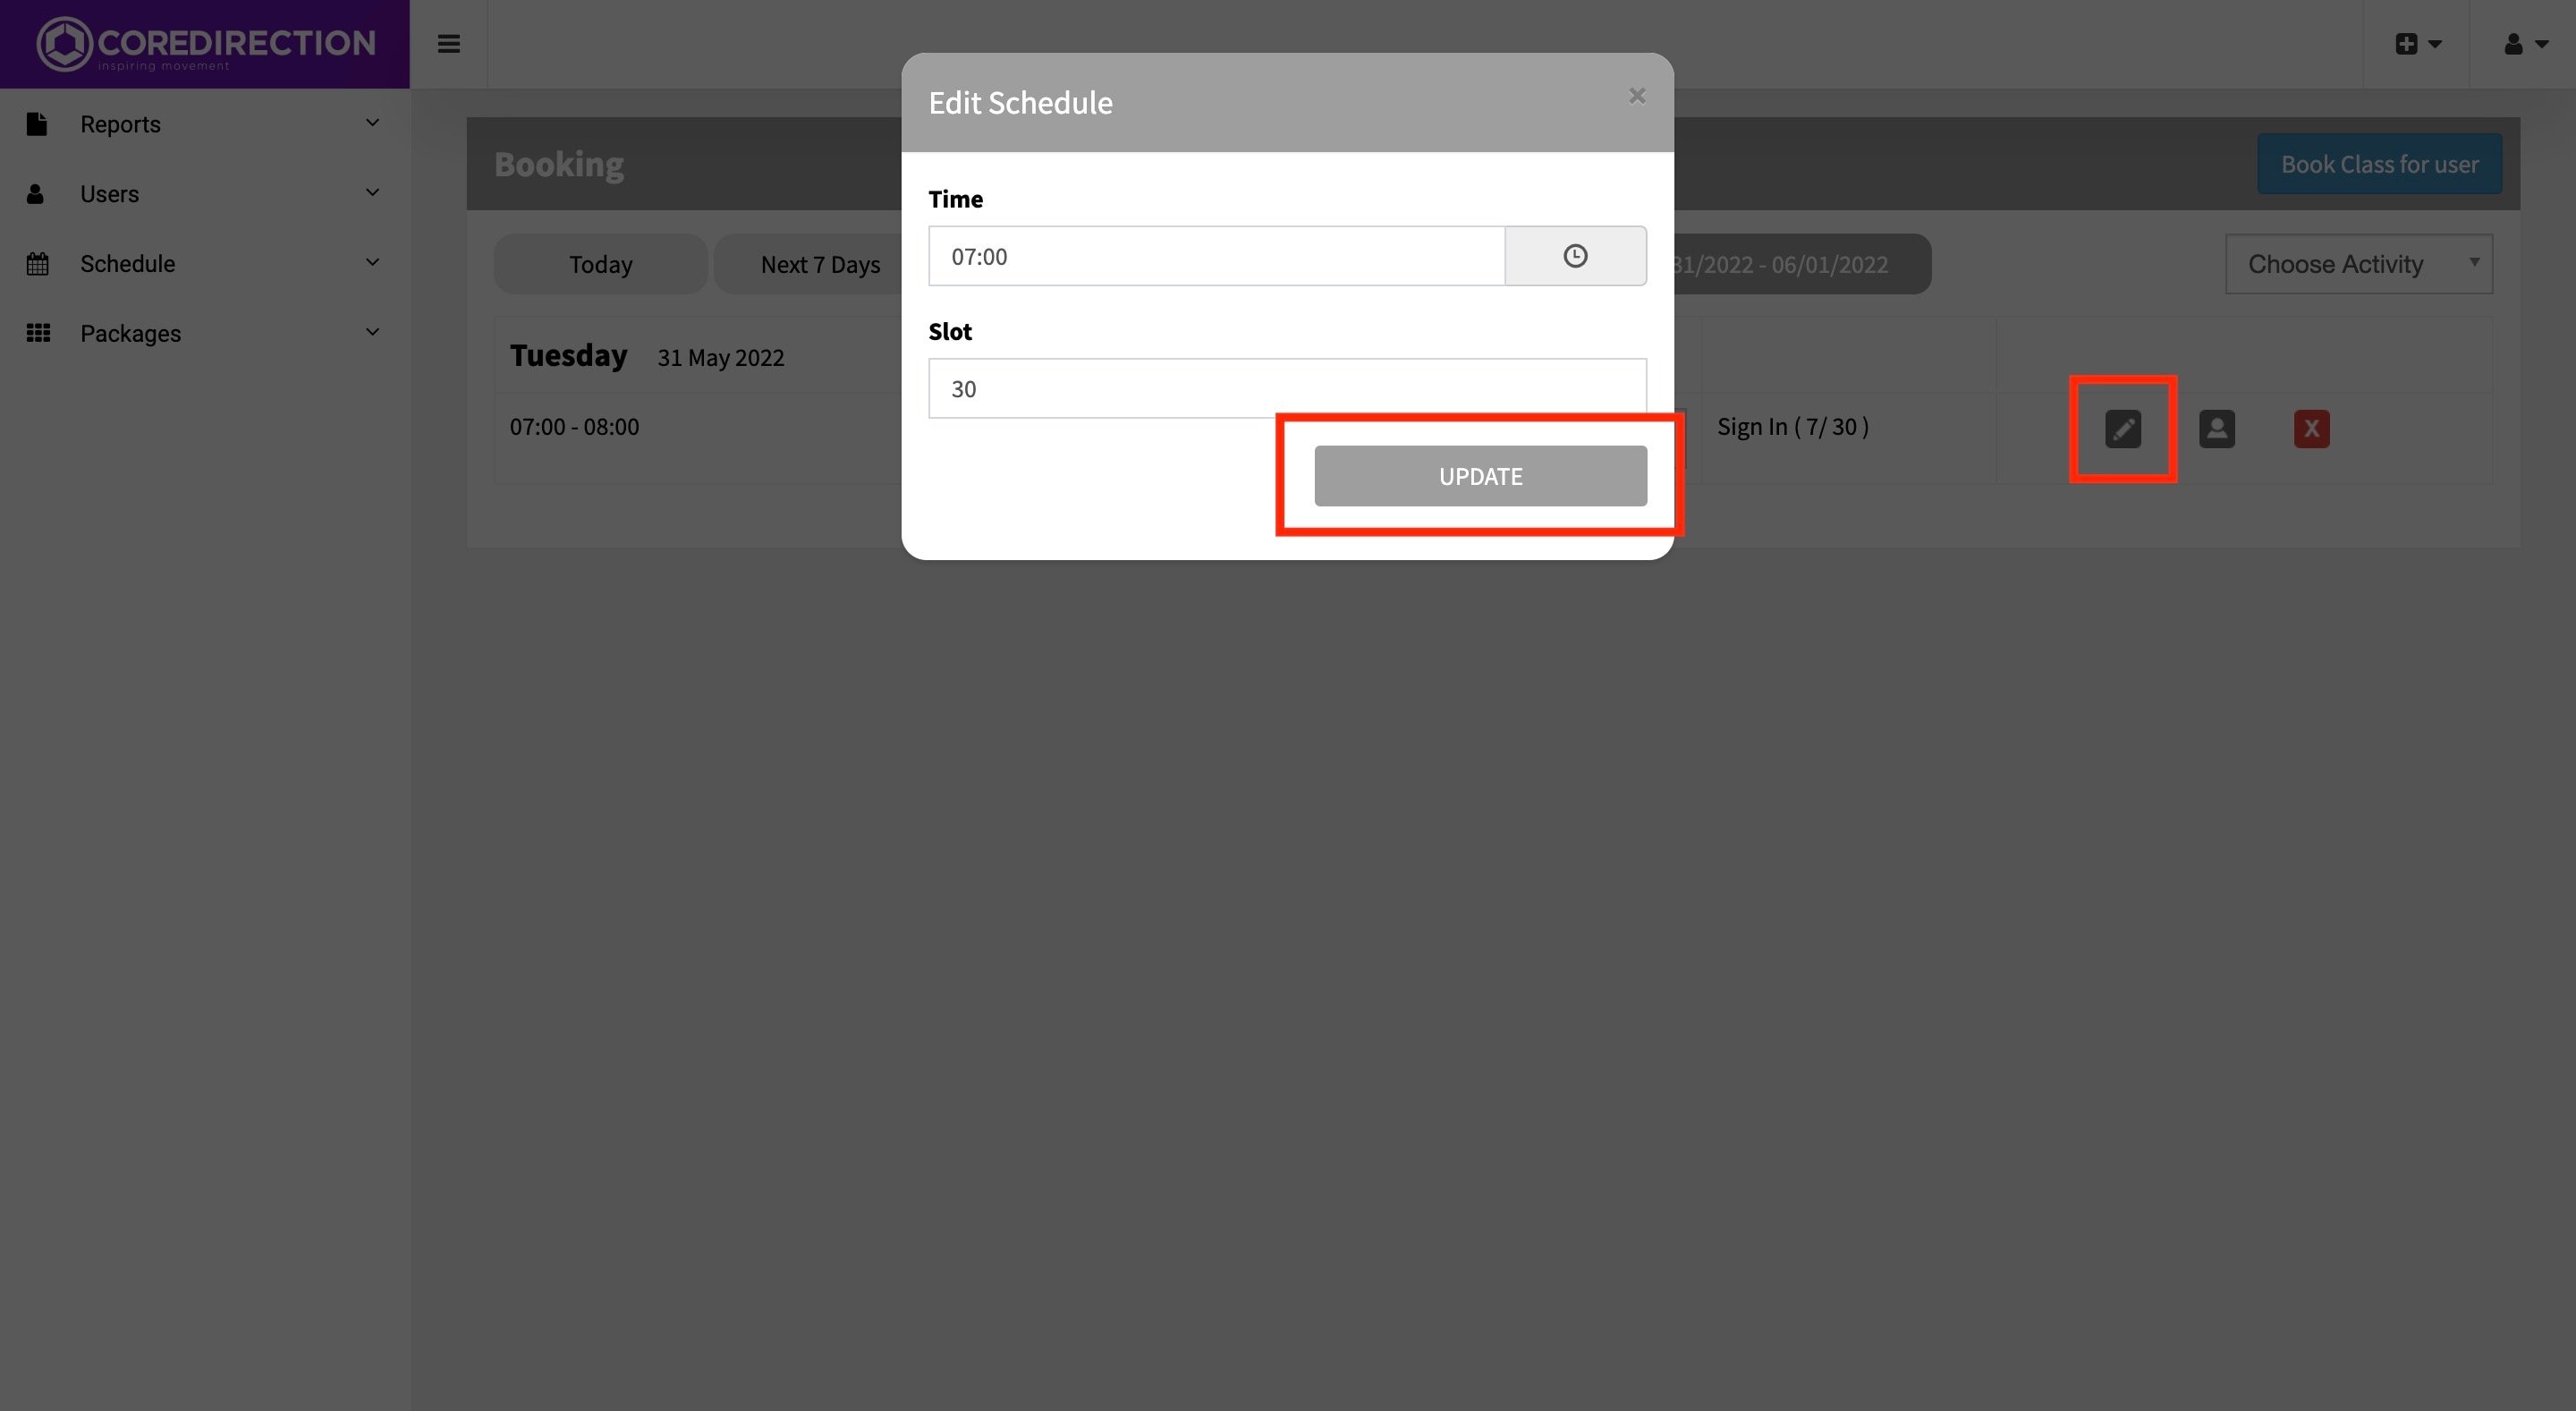
Task: Click the red X delete schedule icon
Action: [2311, 429]
